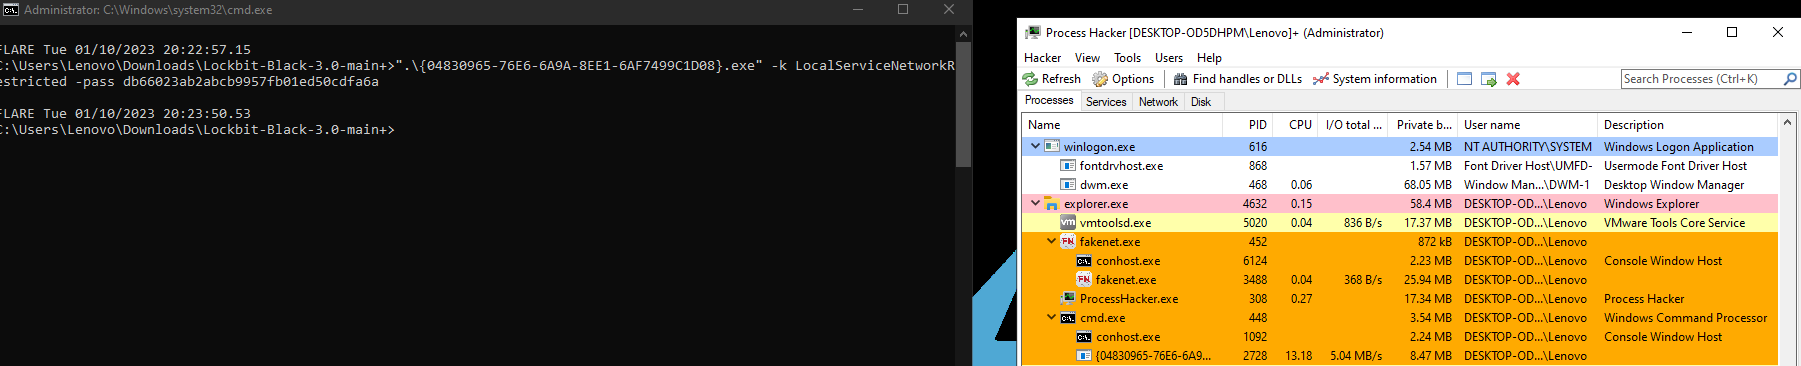Select the vmtoolsd.exe process row
This screenshot has height=366, width=1801.
(x=1400, y=223)
